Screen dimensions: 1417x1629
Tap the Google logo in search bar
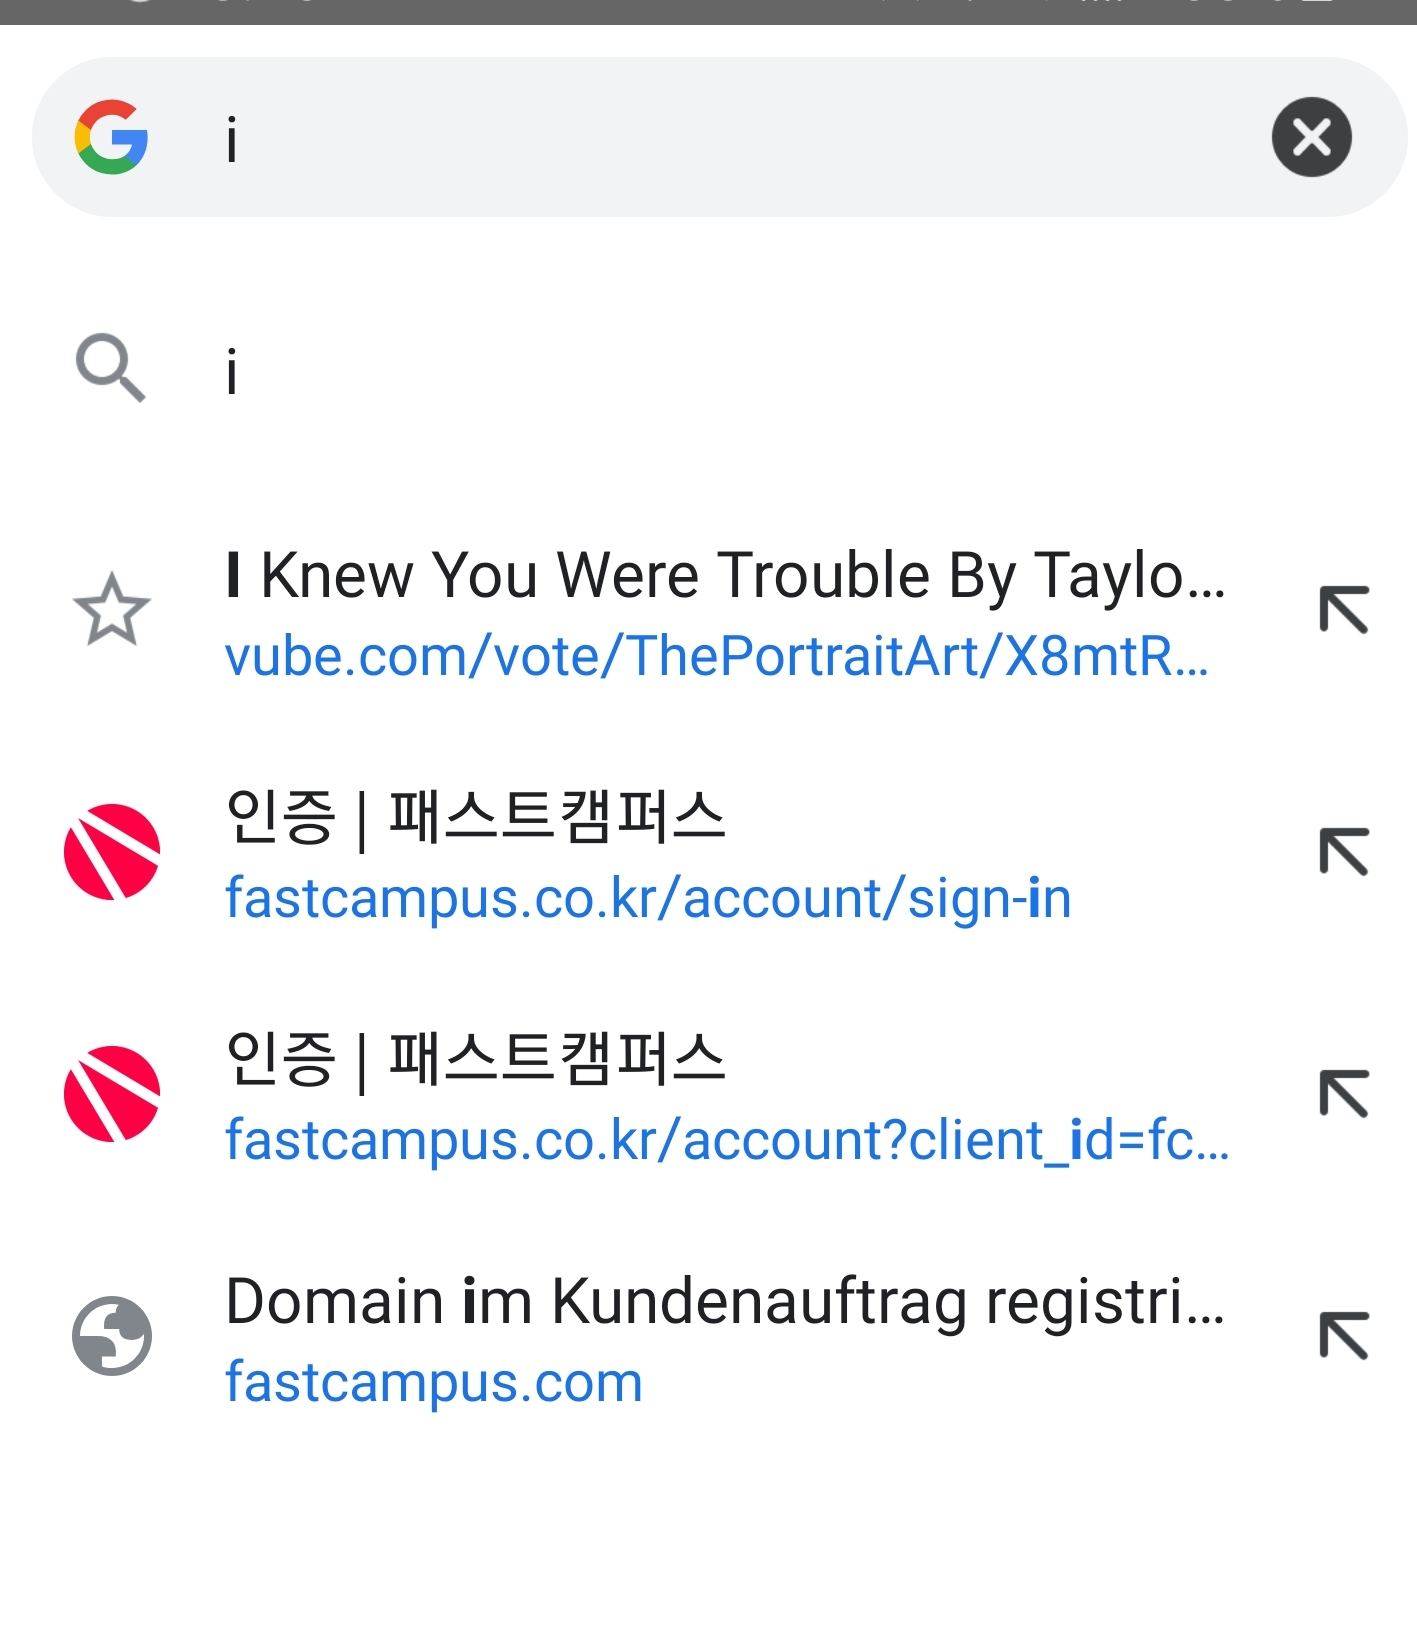[x=111, y=137]
